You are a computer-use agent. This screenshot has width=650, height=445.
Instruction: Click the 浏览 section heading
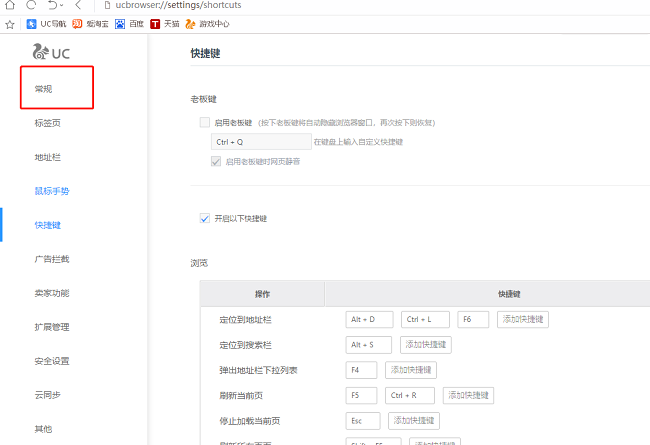[x=199, y=263]
